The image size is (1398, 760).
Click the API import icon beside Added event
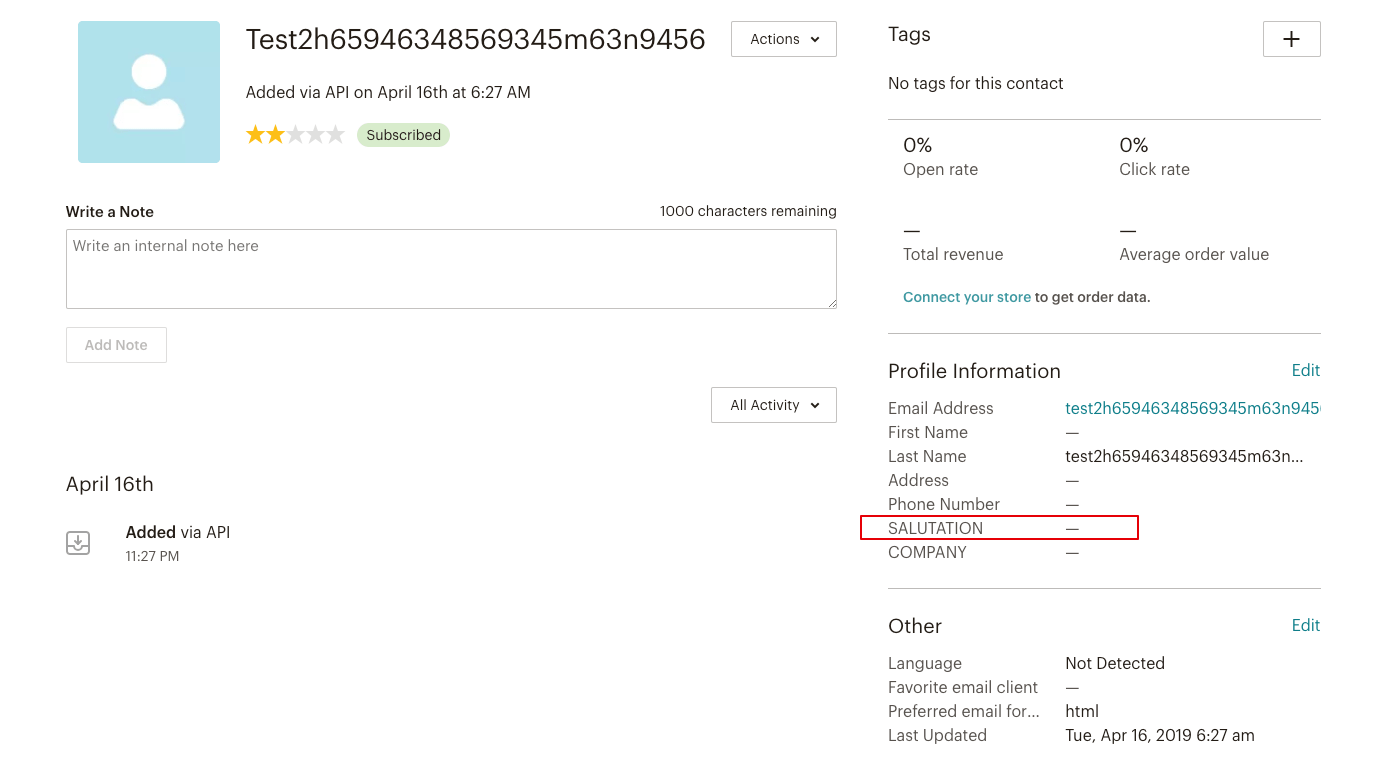[x=78, y=542]
